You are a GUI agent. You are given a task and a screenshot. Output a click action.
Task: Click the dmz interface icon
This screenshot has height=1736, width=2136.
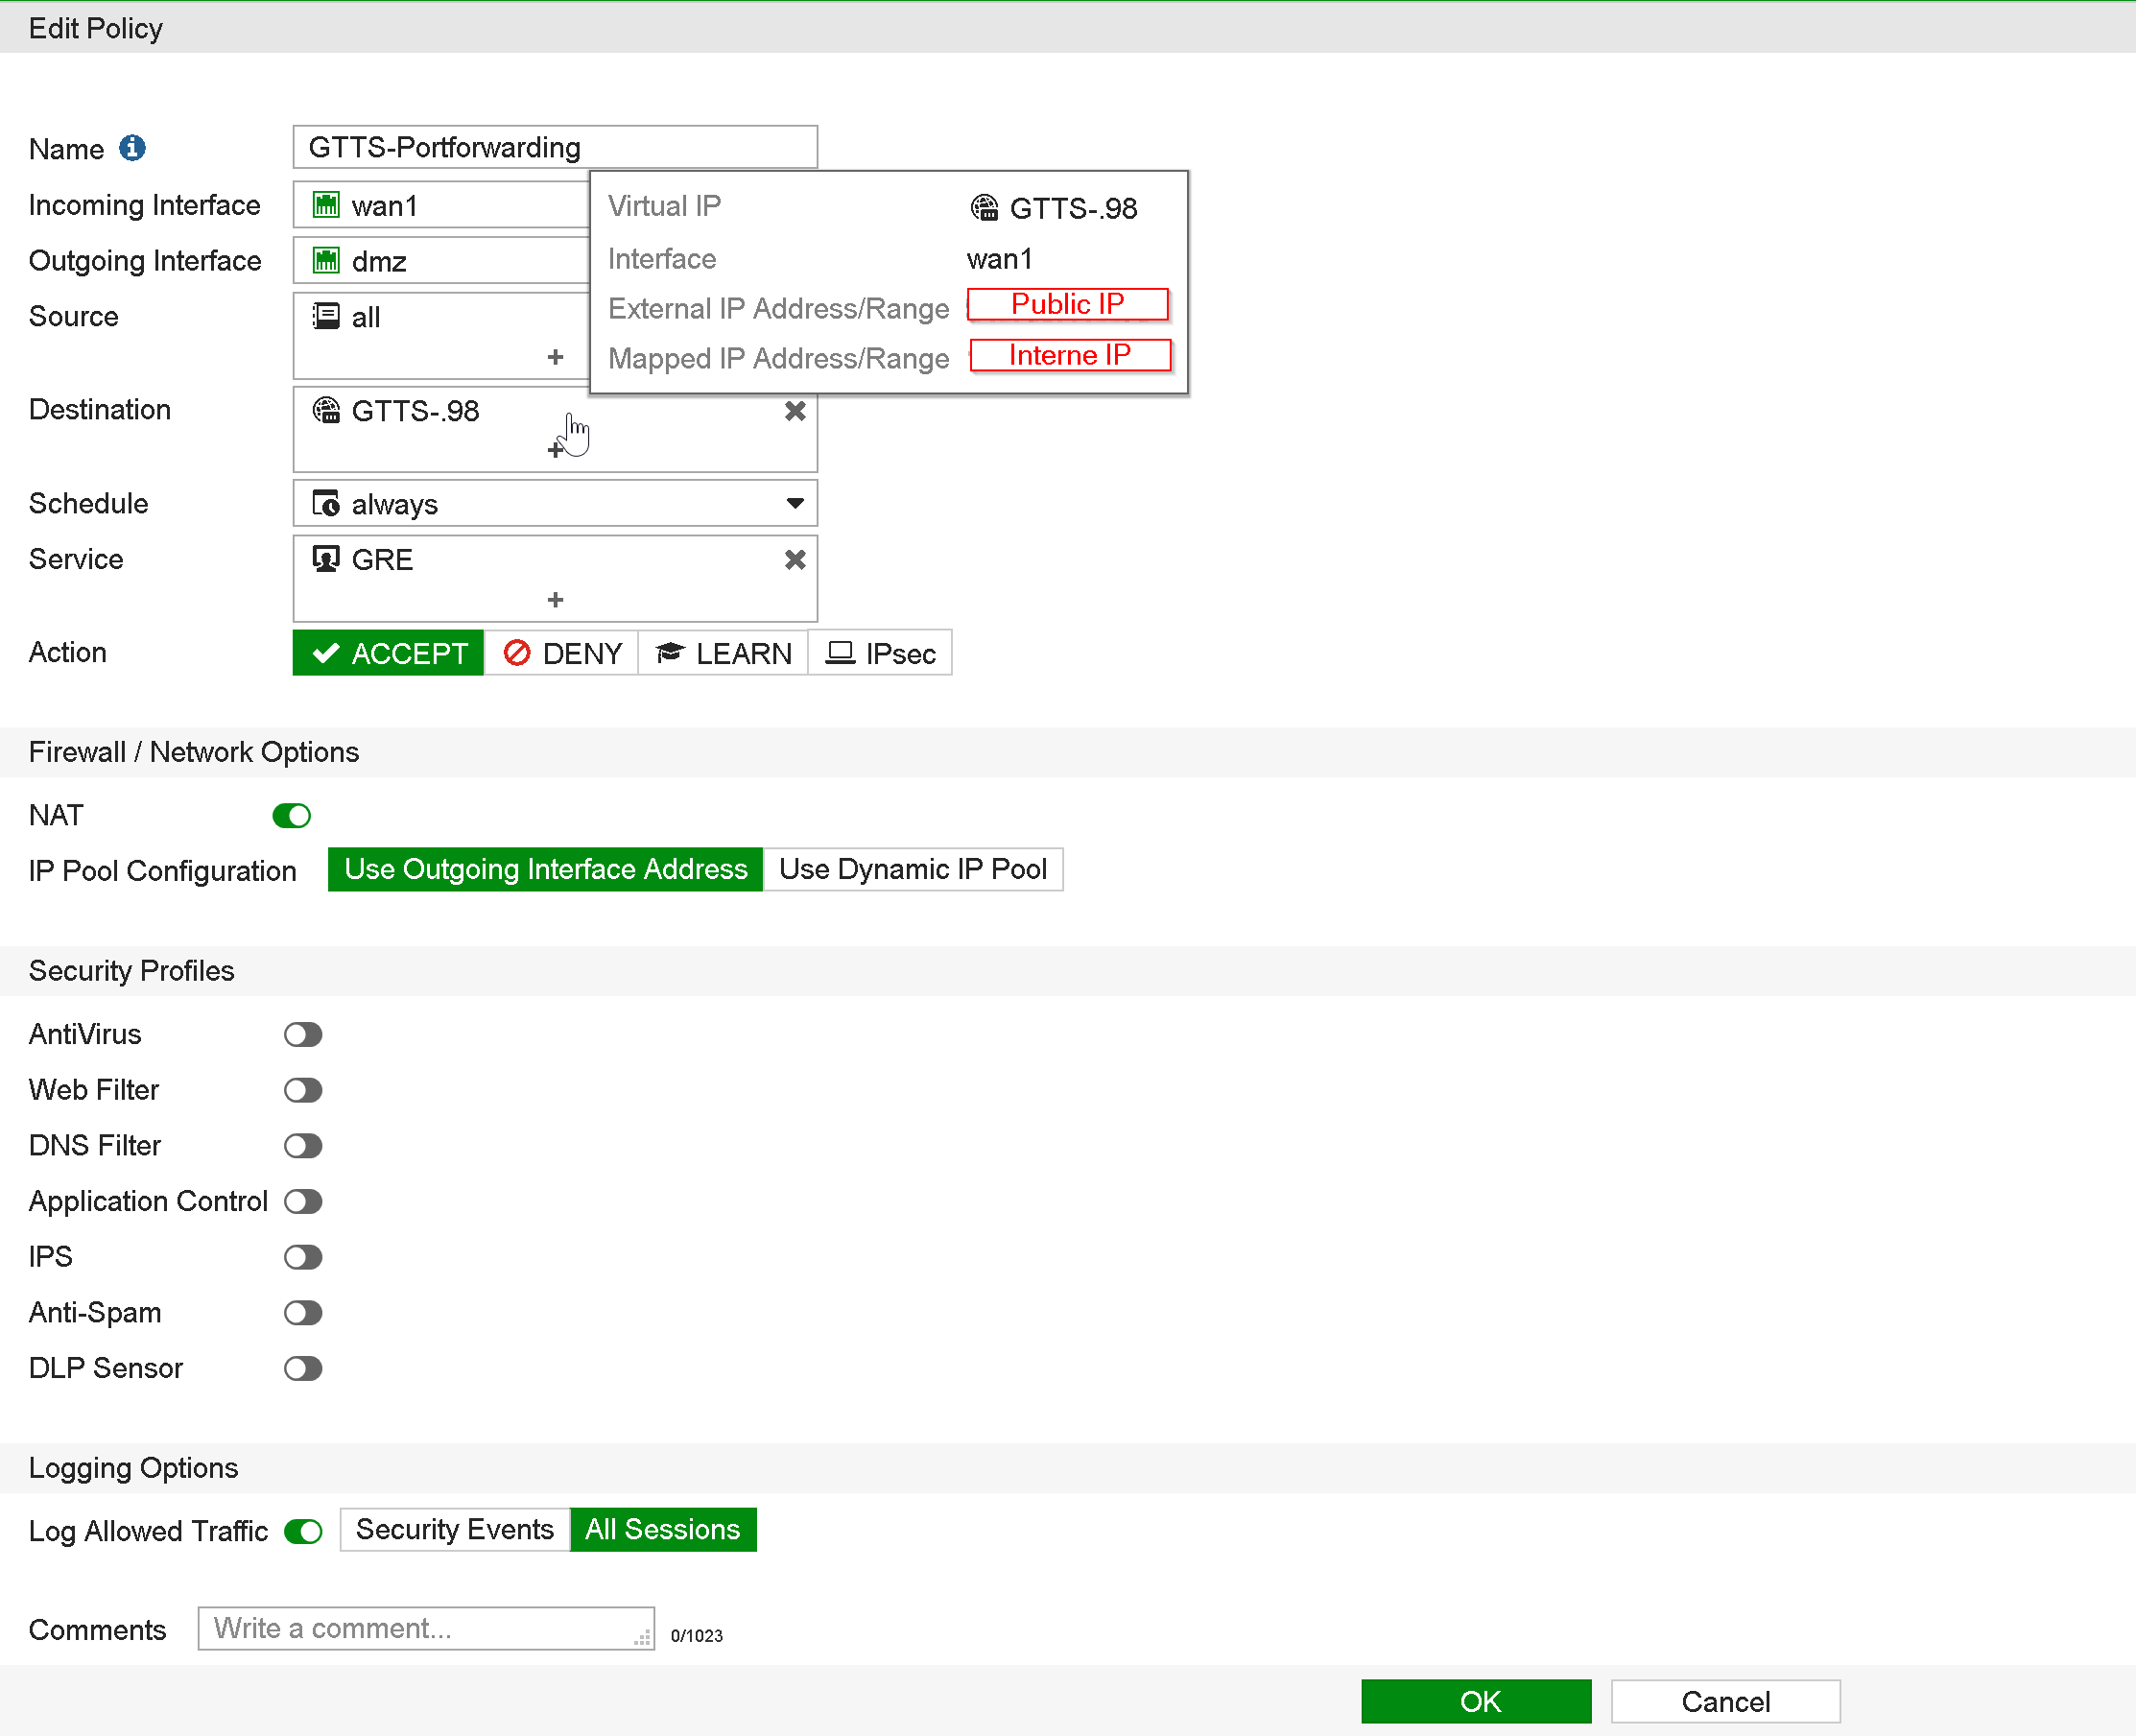[326, 261]
